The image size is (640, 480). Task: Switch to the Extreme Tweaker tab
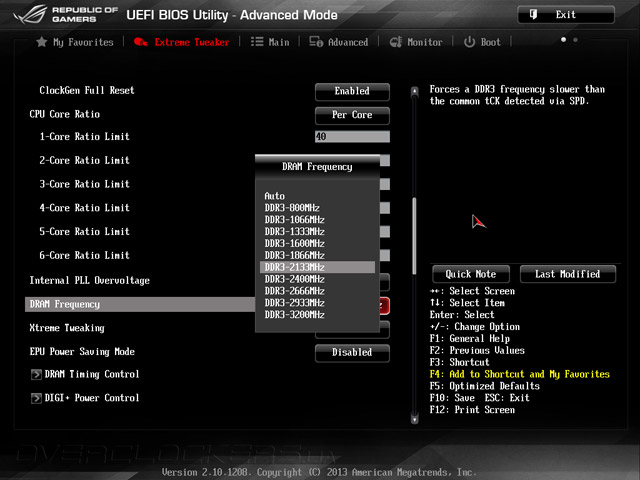click(x=182, y=42)
